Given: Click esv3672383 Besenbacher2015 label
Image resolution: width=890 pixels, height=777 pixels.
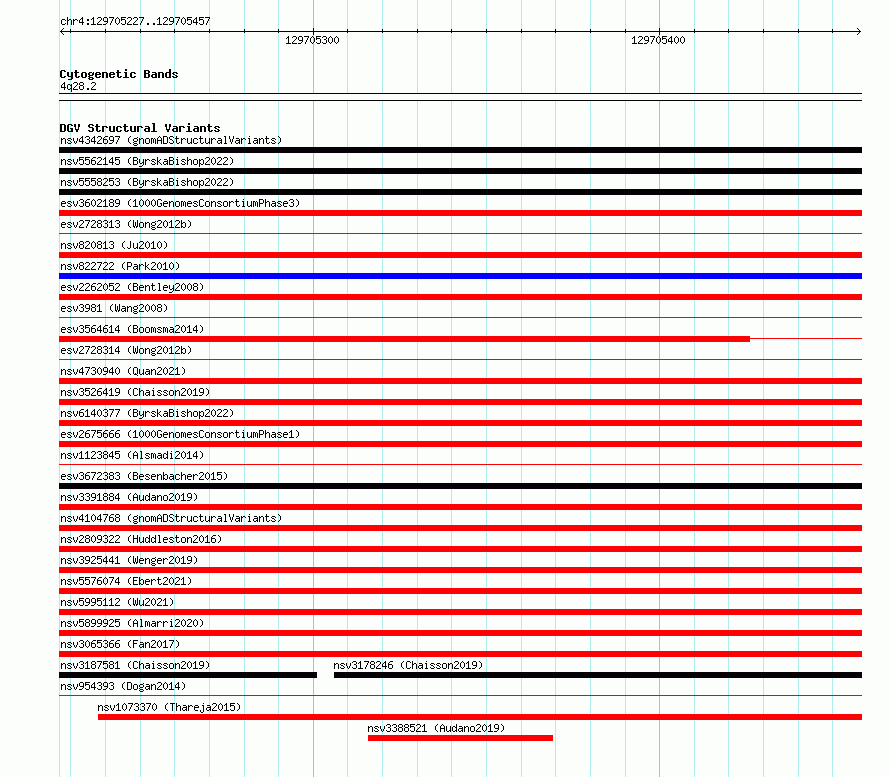Looking at the screenshot, I should click(144, 476).
